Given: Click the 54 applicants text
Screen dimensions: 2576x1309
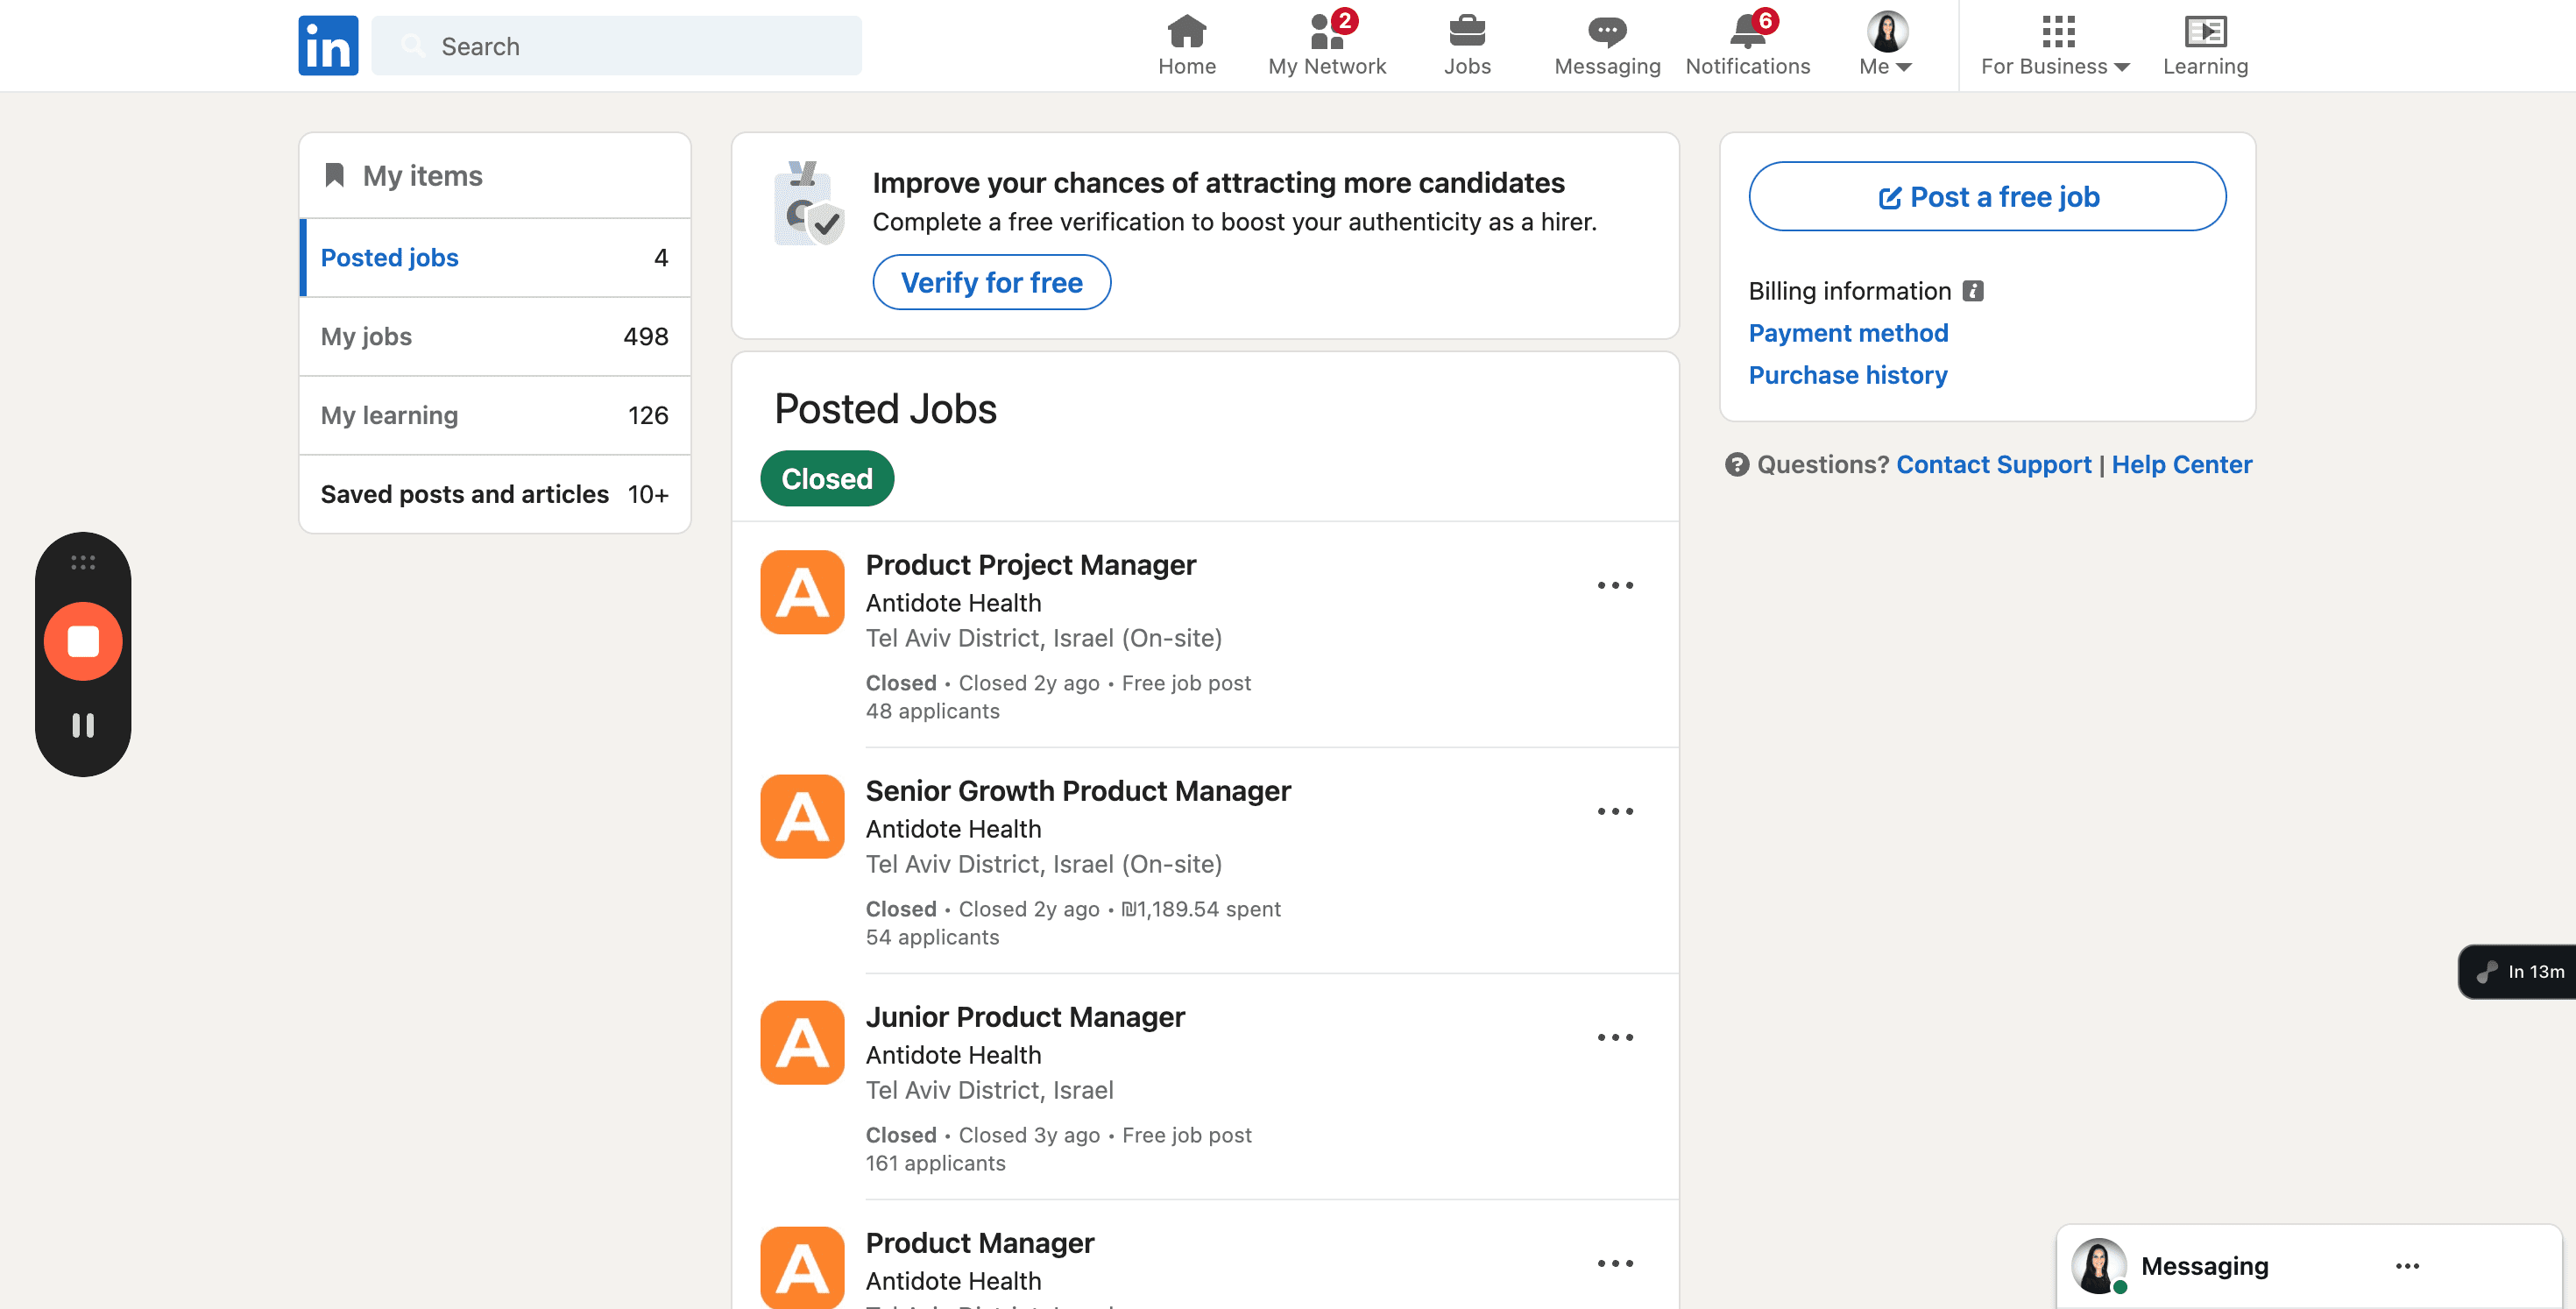Looking at the screenshot, I should (x=932, y=937).
